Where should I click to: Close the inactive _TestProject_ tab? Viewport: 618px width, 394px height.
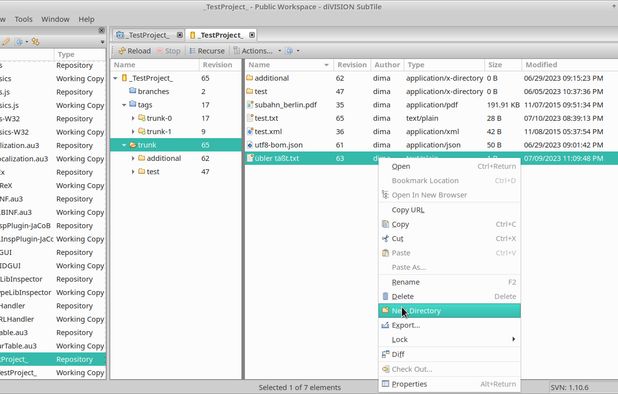(179, 35)
